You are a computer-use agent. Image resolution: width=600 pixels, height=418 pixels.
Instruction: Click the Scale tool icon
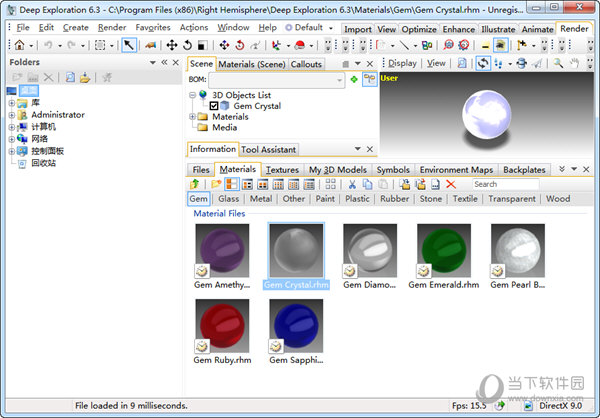(202, 46)
